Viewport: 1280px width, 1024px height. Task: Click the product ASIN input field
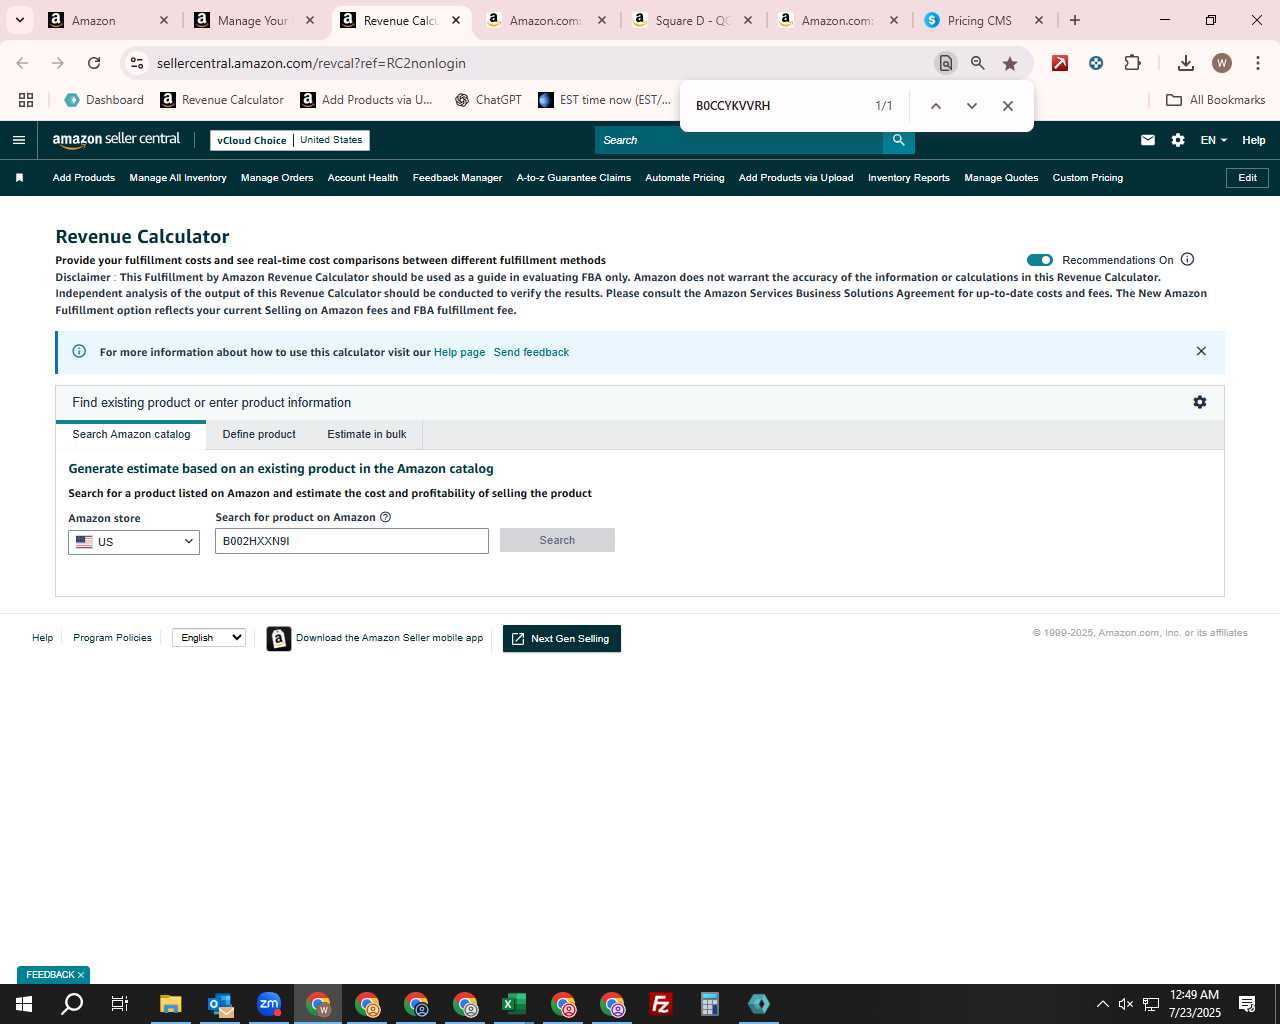352,541
